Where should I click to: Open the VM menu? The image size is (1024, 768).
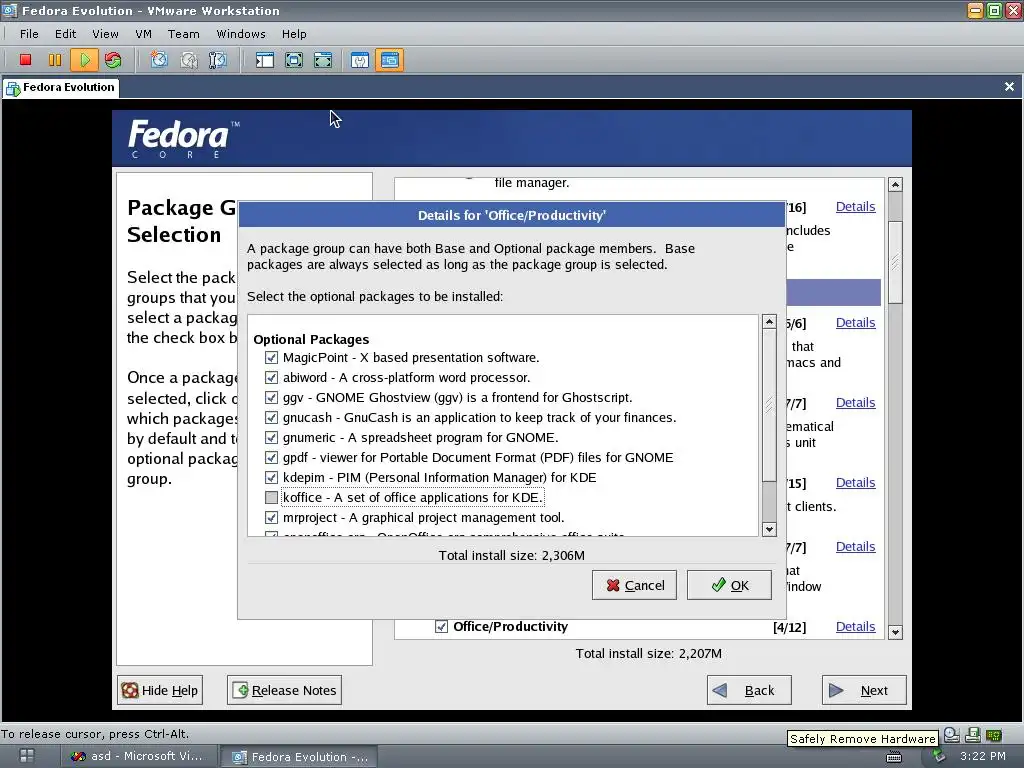[x=144, y=34]
